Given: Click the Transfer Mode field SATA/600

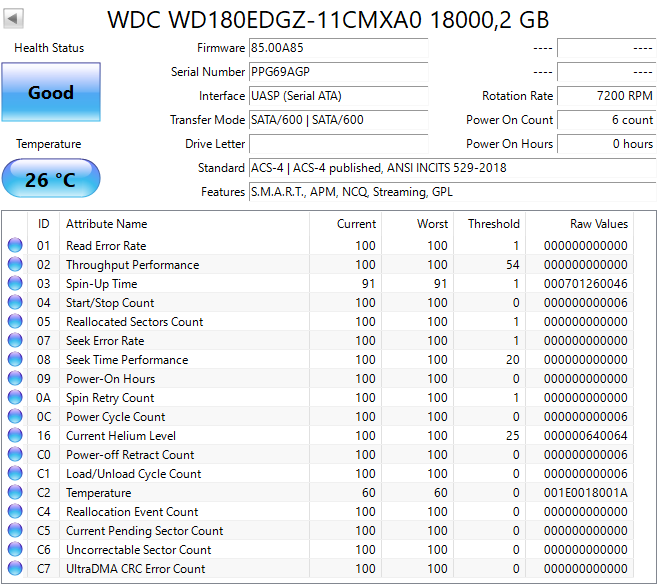Looking at the screenshot, I should click(338, 120).
